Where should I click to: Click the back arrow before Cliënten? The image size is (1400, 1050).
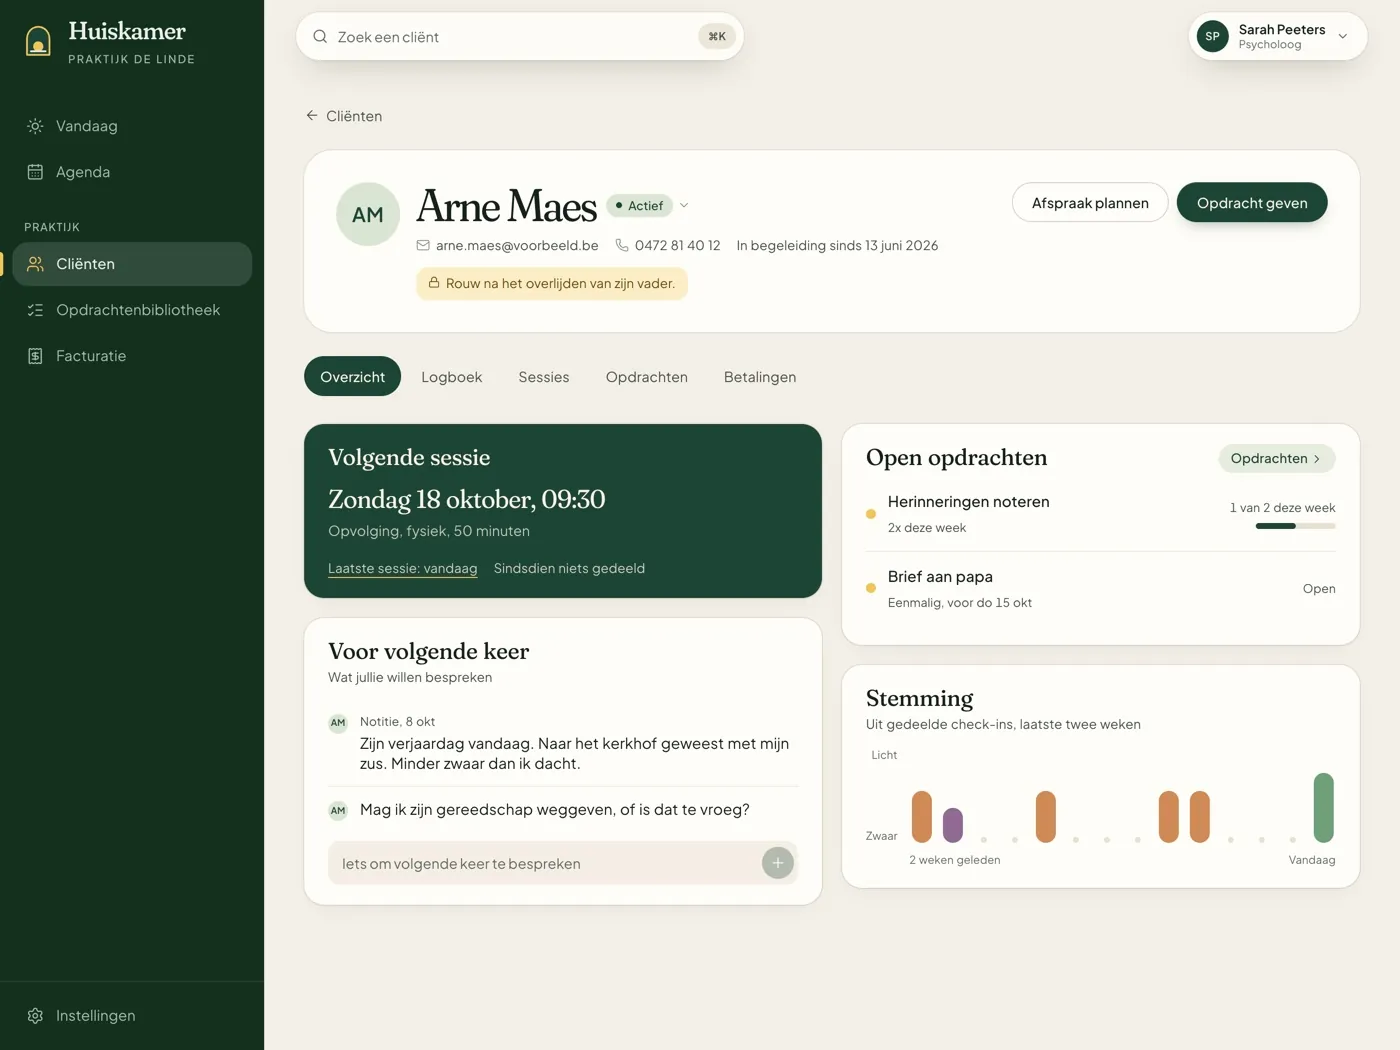312,116
